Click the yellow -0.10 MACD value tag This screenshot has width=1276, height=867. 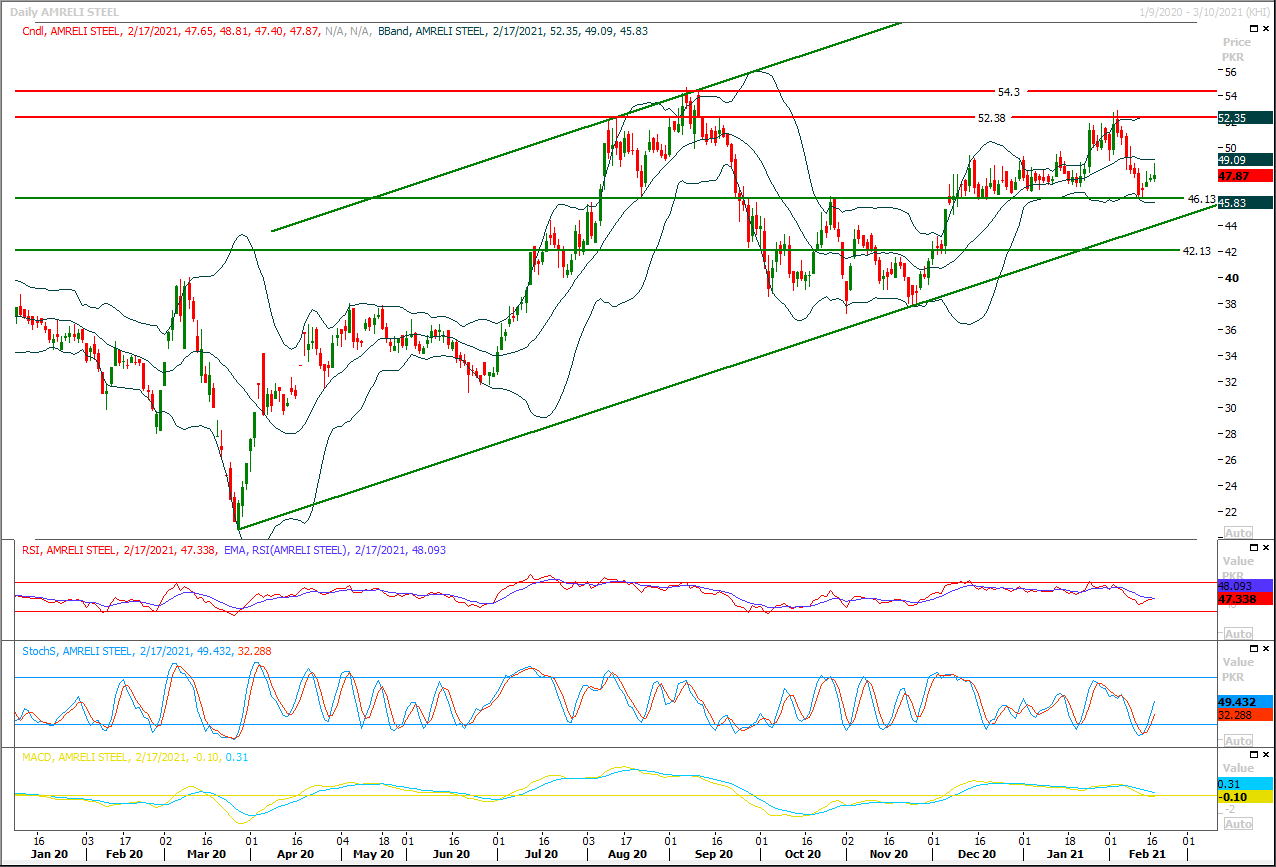click(1245, 797)
